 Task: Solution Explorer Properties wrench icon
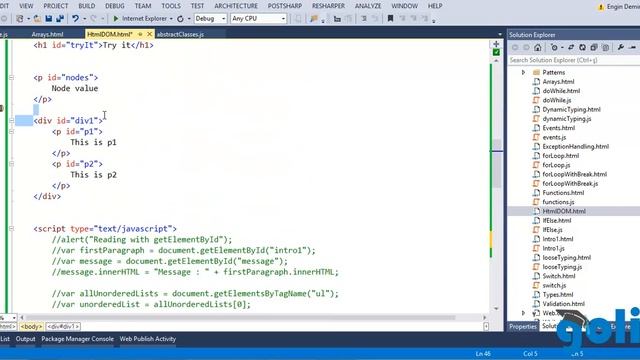pyautogui.click(x=621, y=47)
